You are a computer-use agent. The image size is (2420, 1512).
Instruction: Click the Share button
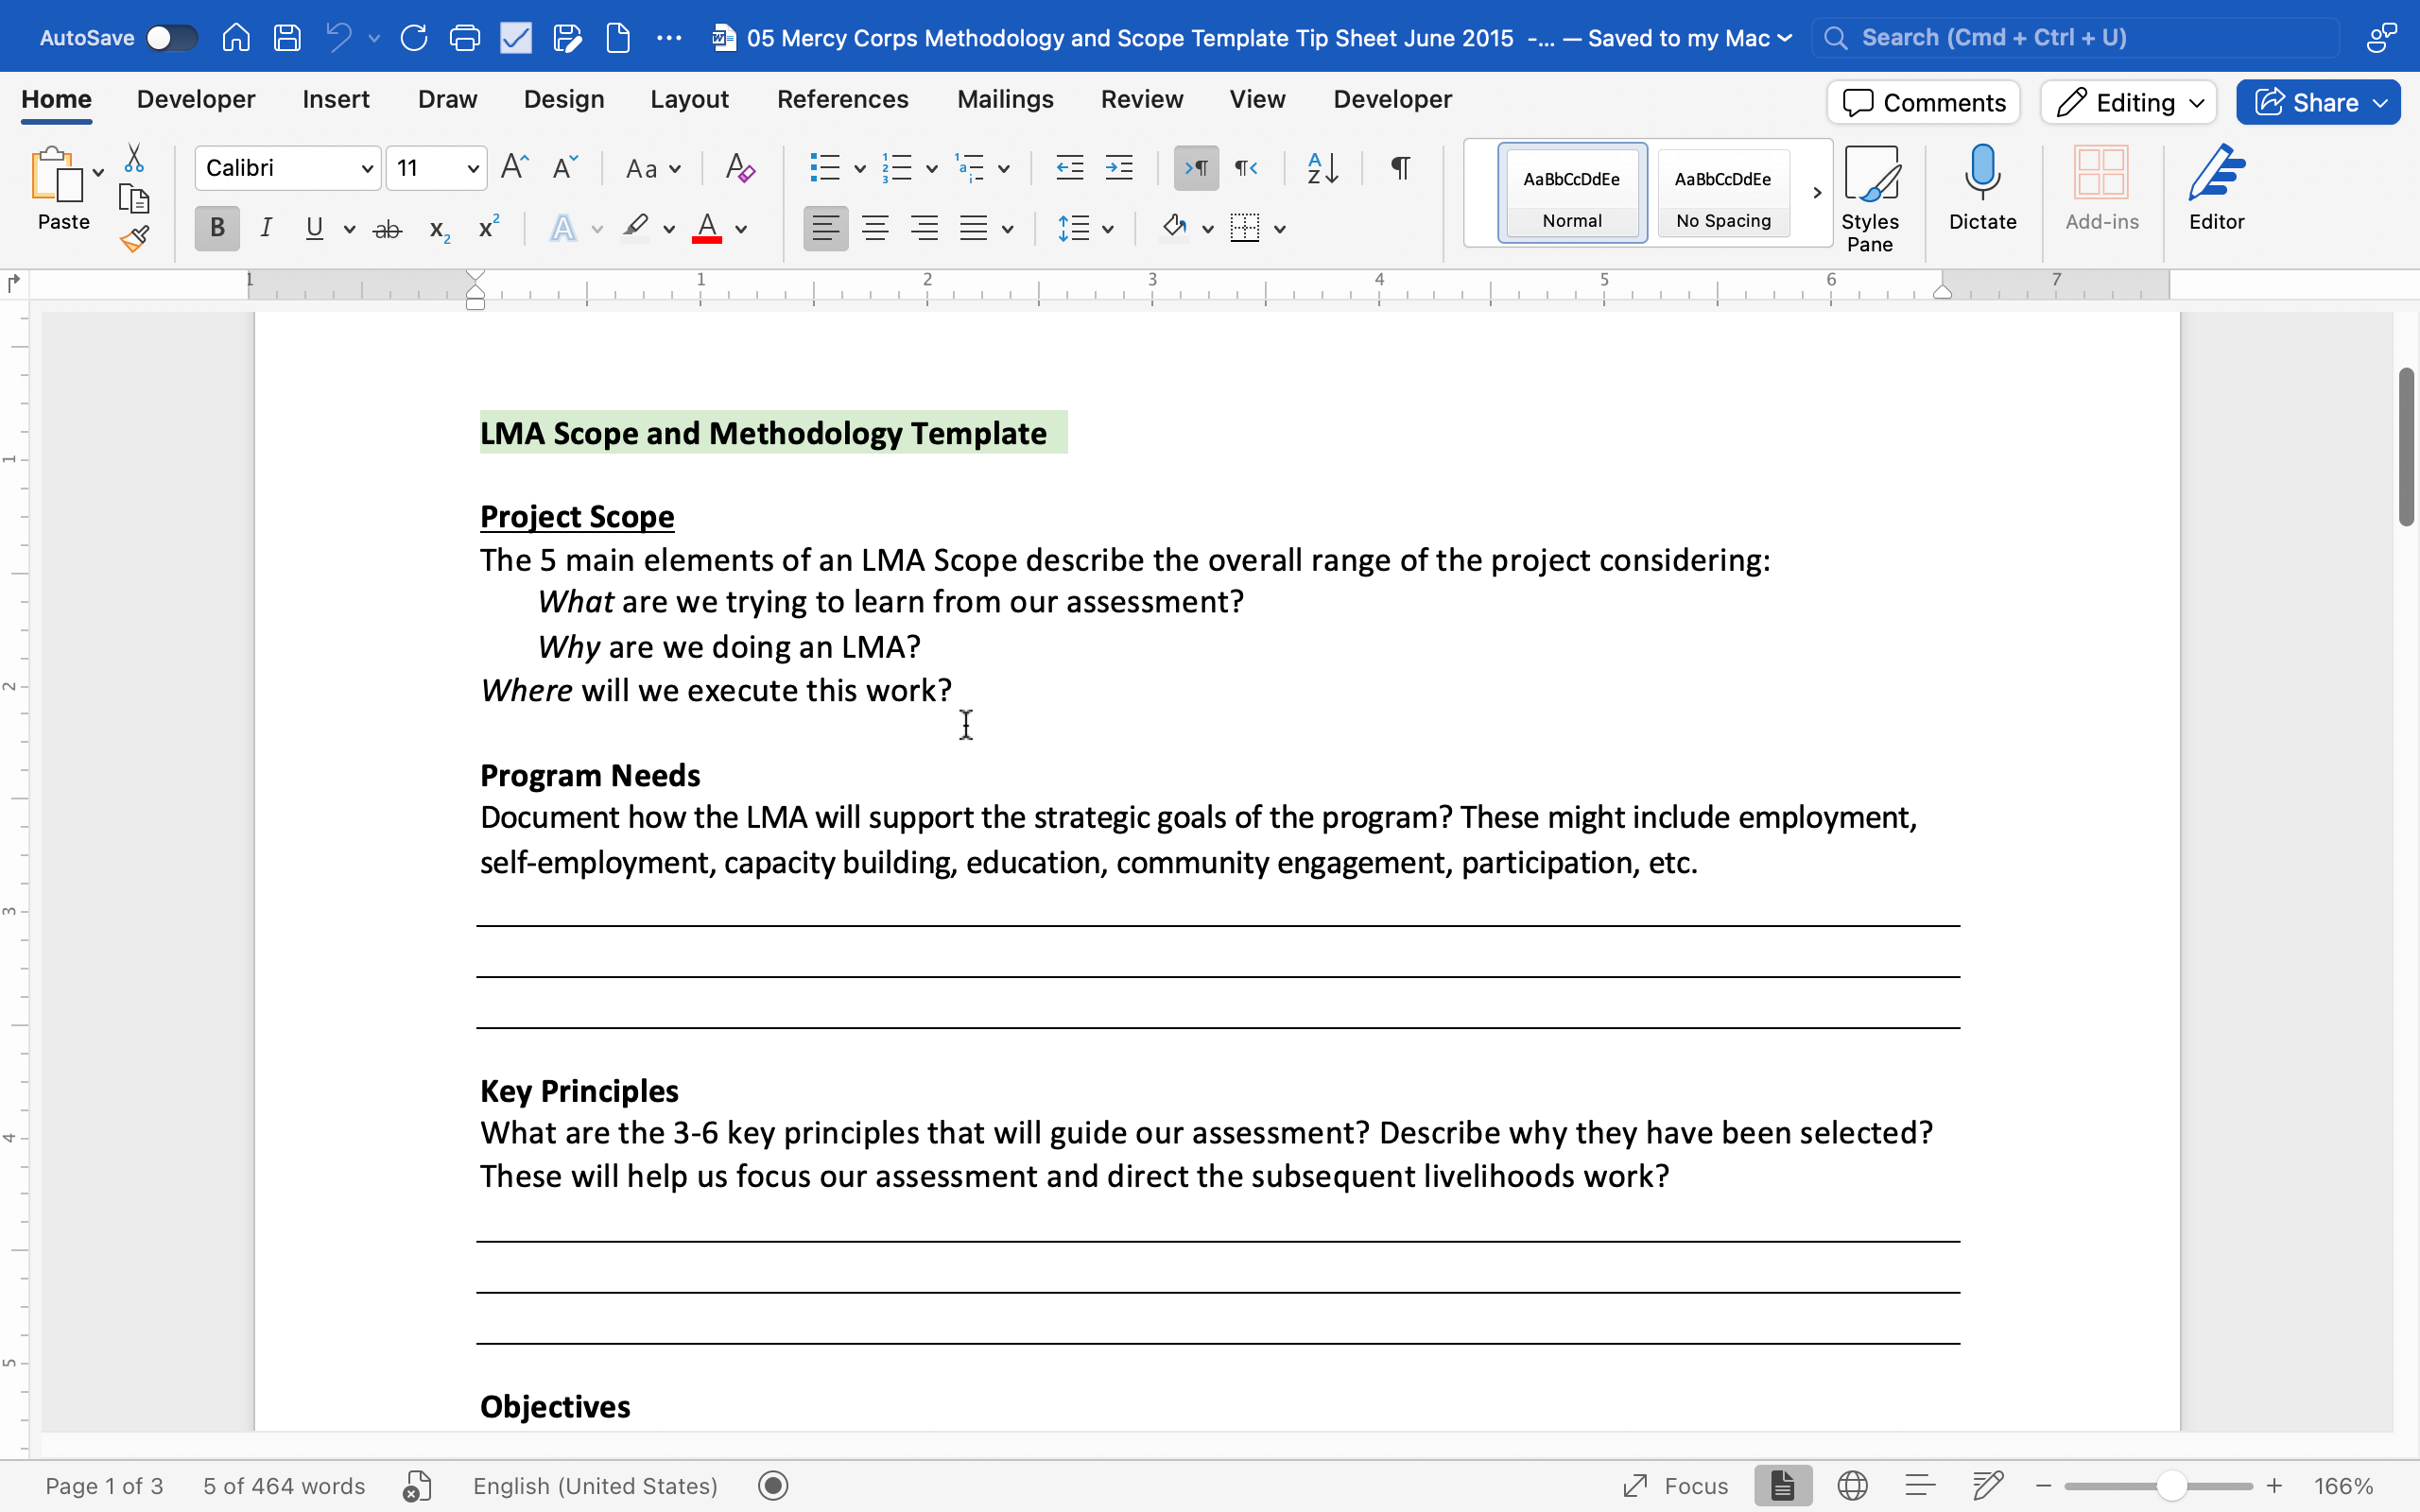[x=2317, y=102]
